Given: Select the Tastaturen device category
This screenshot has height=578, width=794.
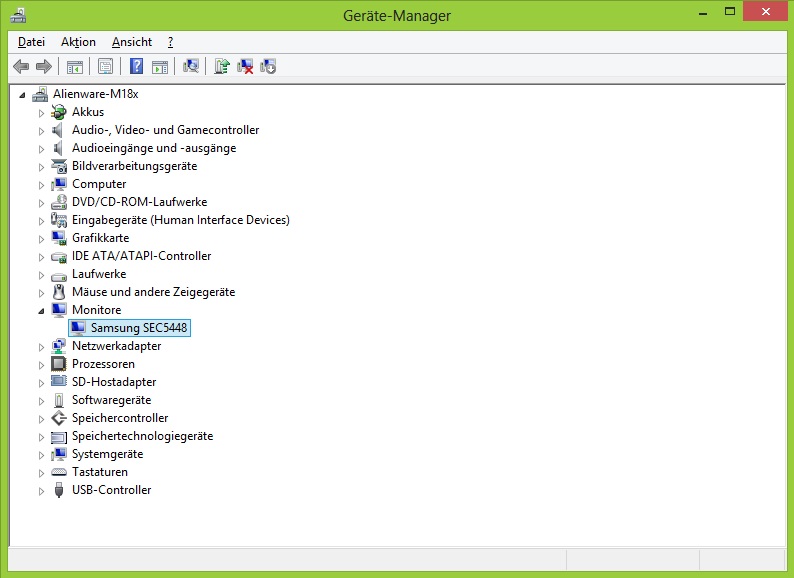Looking at the screenshot, I should 99,472.
